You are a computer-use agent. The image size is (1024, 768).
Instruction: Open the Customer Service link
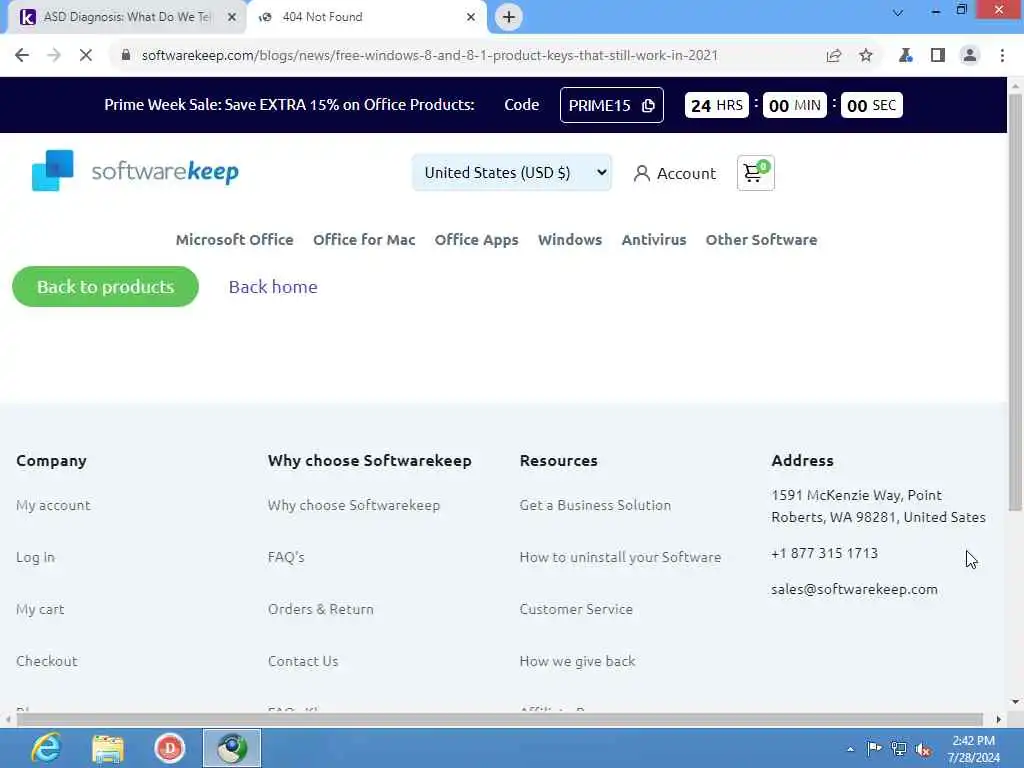(x=576, y=609)
